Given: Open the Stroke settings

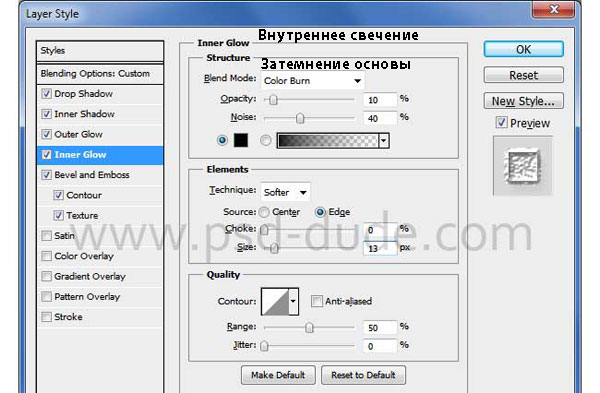Looking at the screenshot, I should point(68,317).
